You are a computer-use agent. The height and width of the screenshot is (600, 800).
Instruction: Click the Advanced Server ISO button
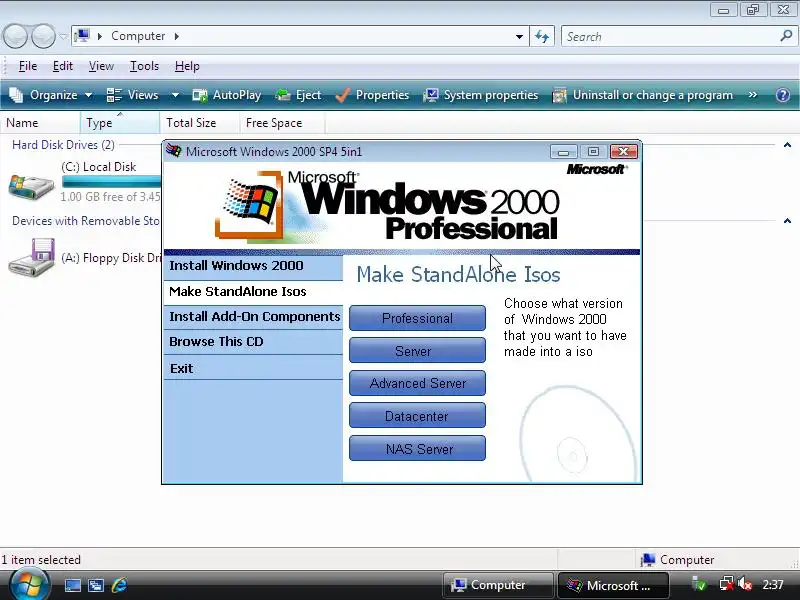tap(417, 383)
